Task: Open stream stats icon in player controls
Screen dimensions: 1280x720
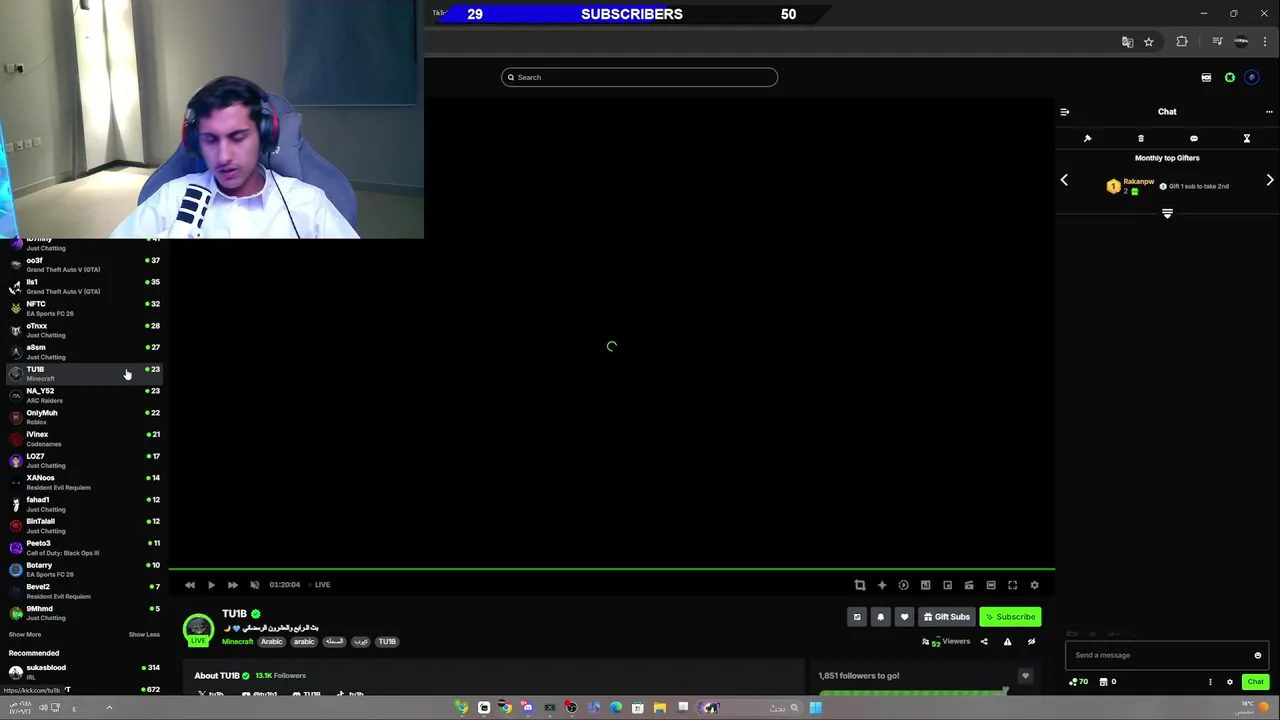Action: [x=925, y=585]
